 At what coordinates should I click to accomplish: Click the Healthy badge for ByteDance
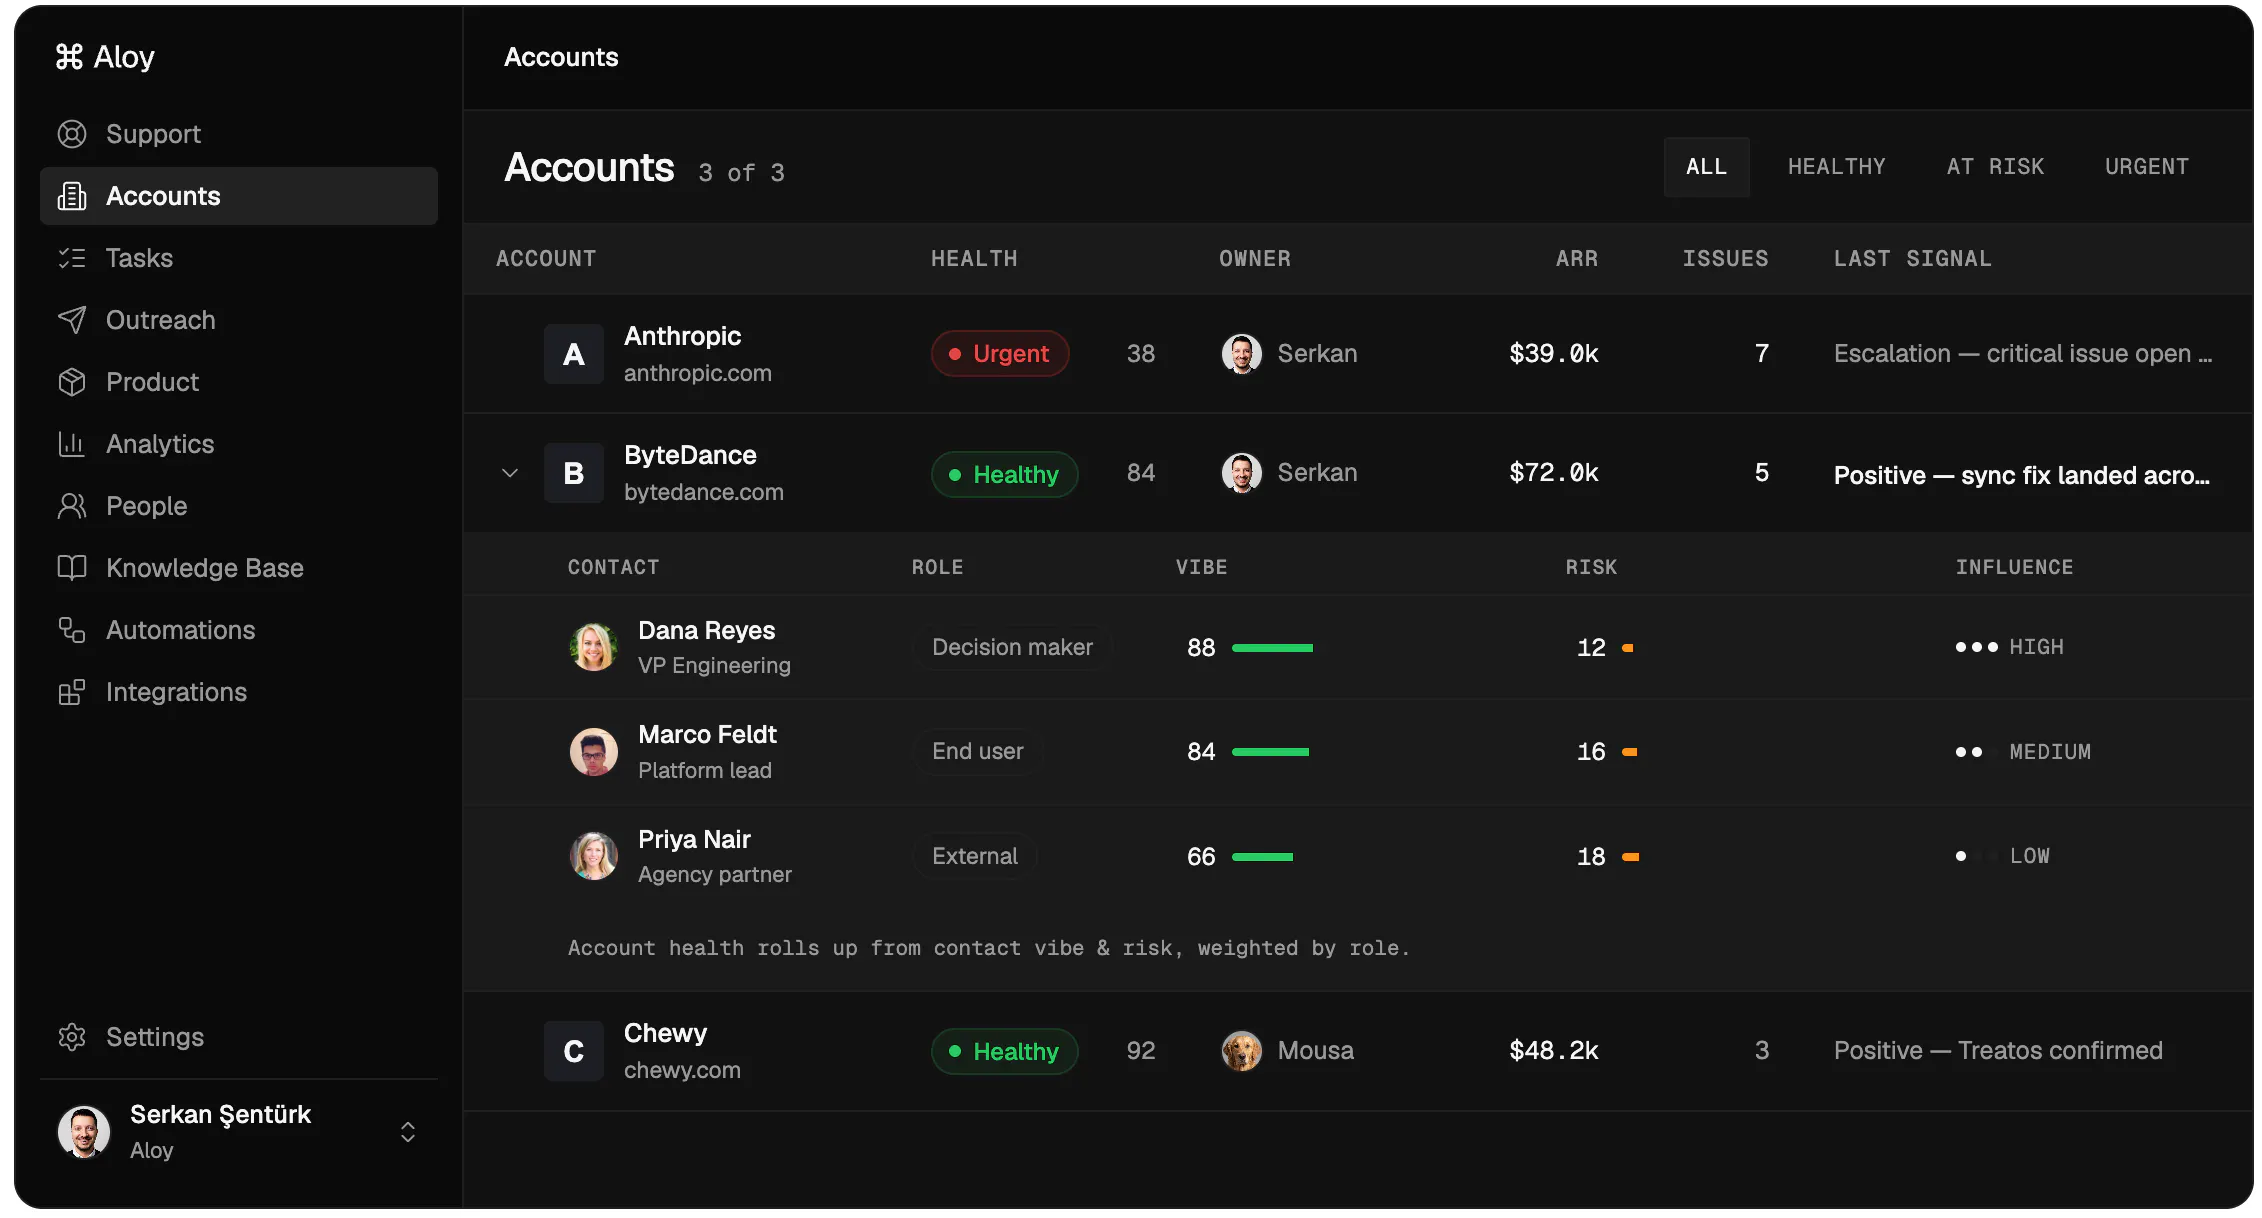click(1005, 474)
